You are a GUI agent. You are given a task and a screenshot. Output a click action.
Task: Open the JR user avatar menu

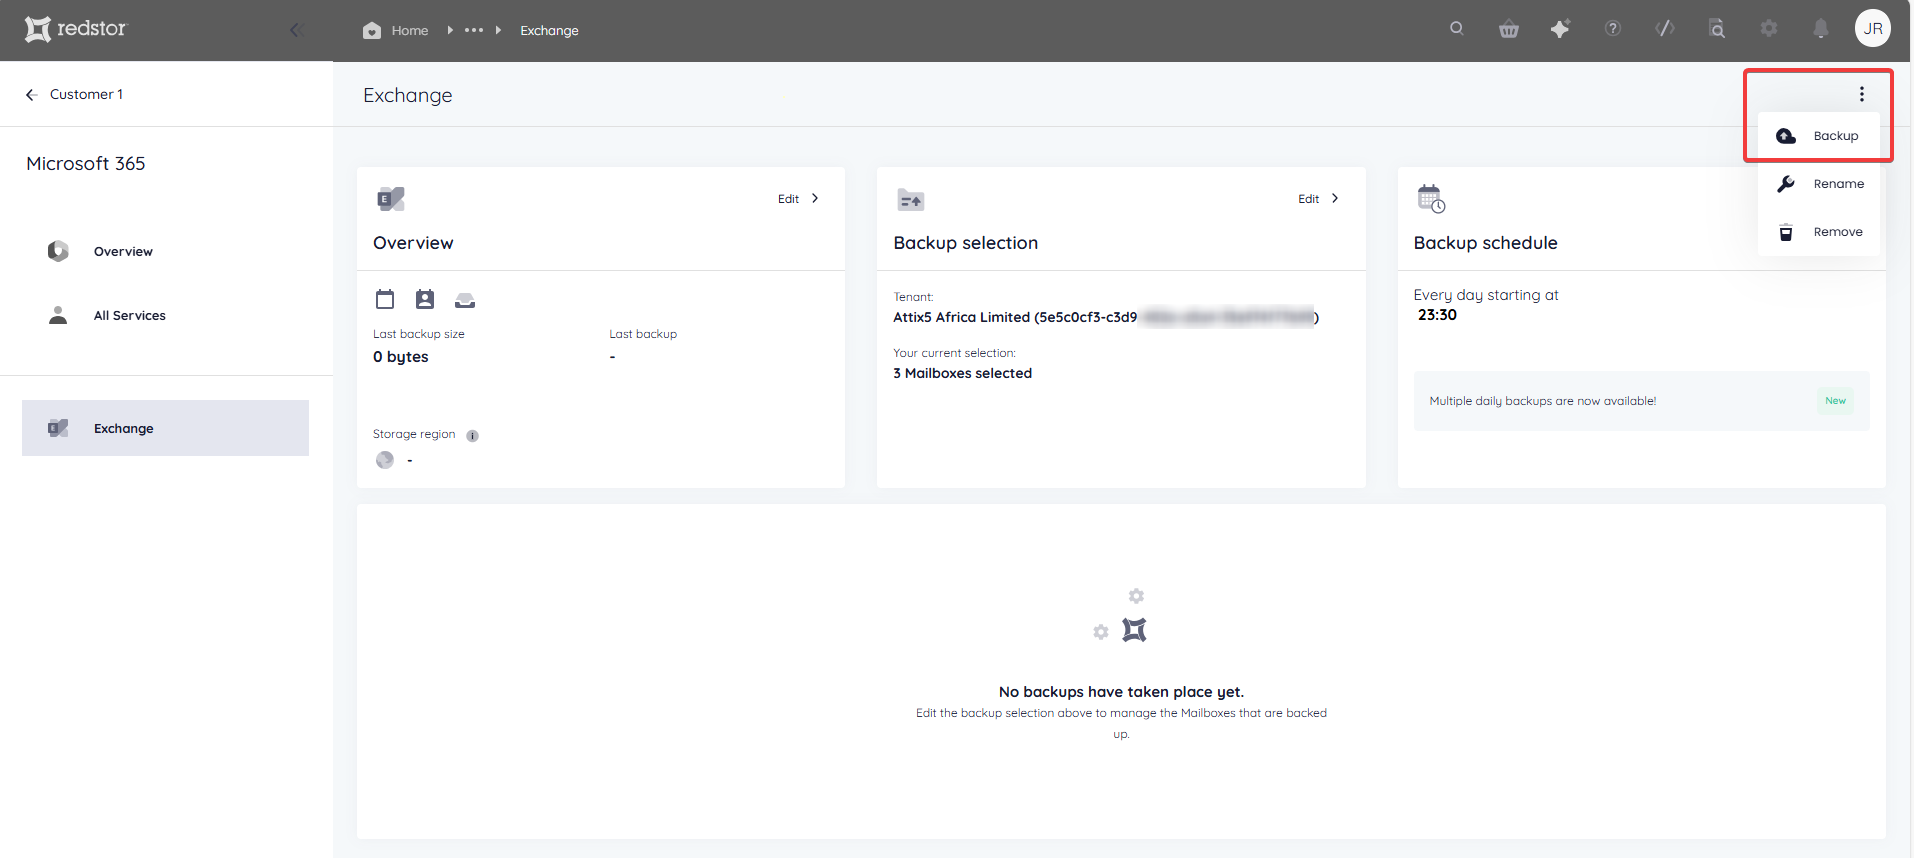[1873, 28]
